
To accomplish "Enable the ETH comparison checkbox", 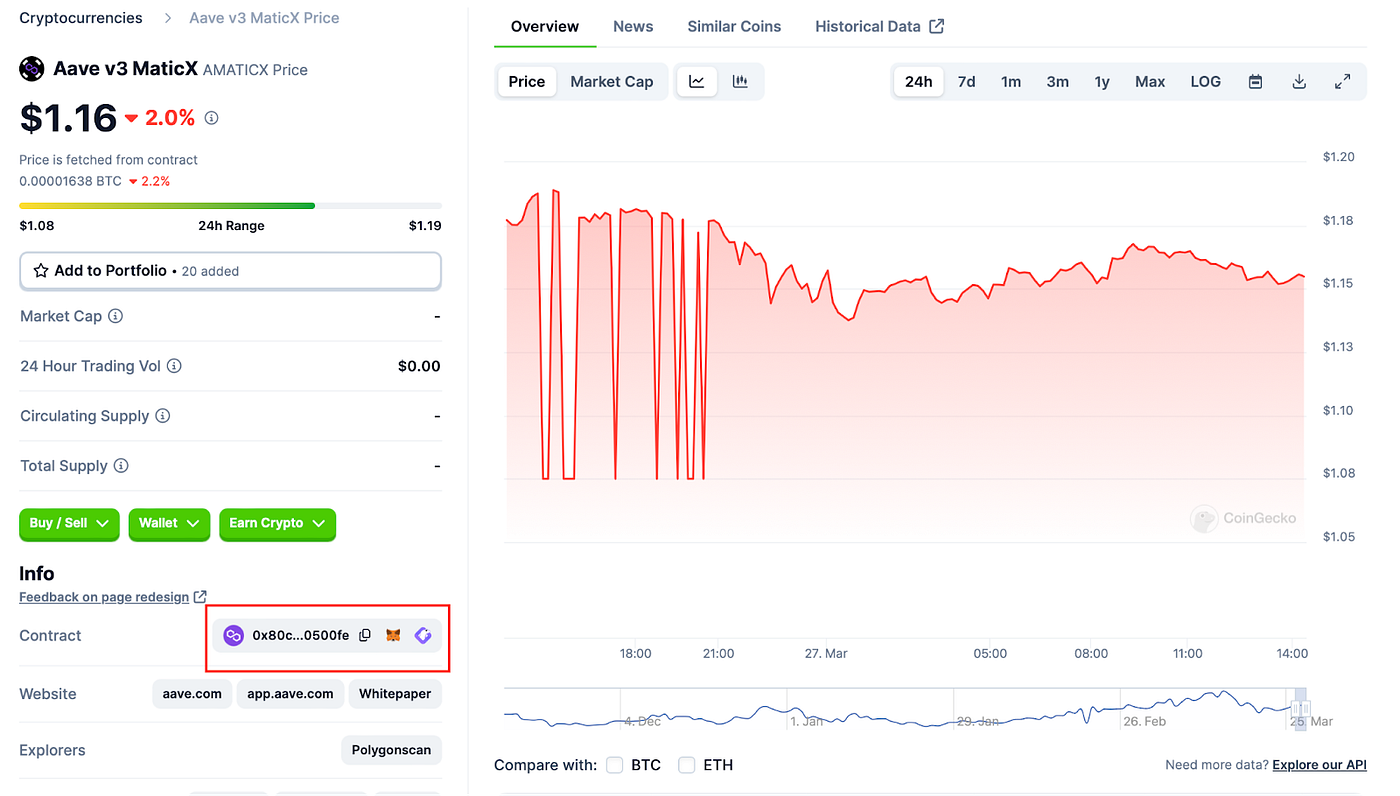I will tap(687, 764).
